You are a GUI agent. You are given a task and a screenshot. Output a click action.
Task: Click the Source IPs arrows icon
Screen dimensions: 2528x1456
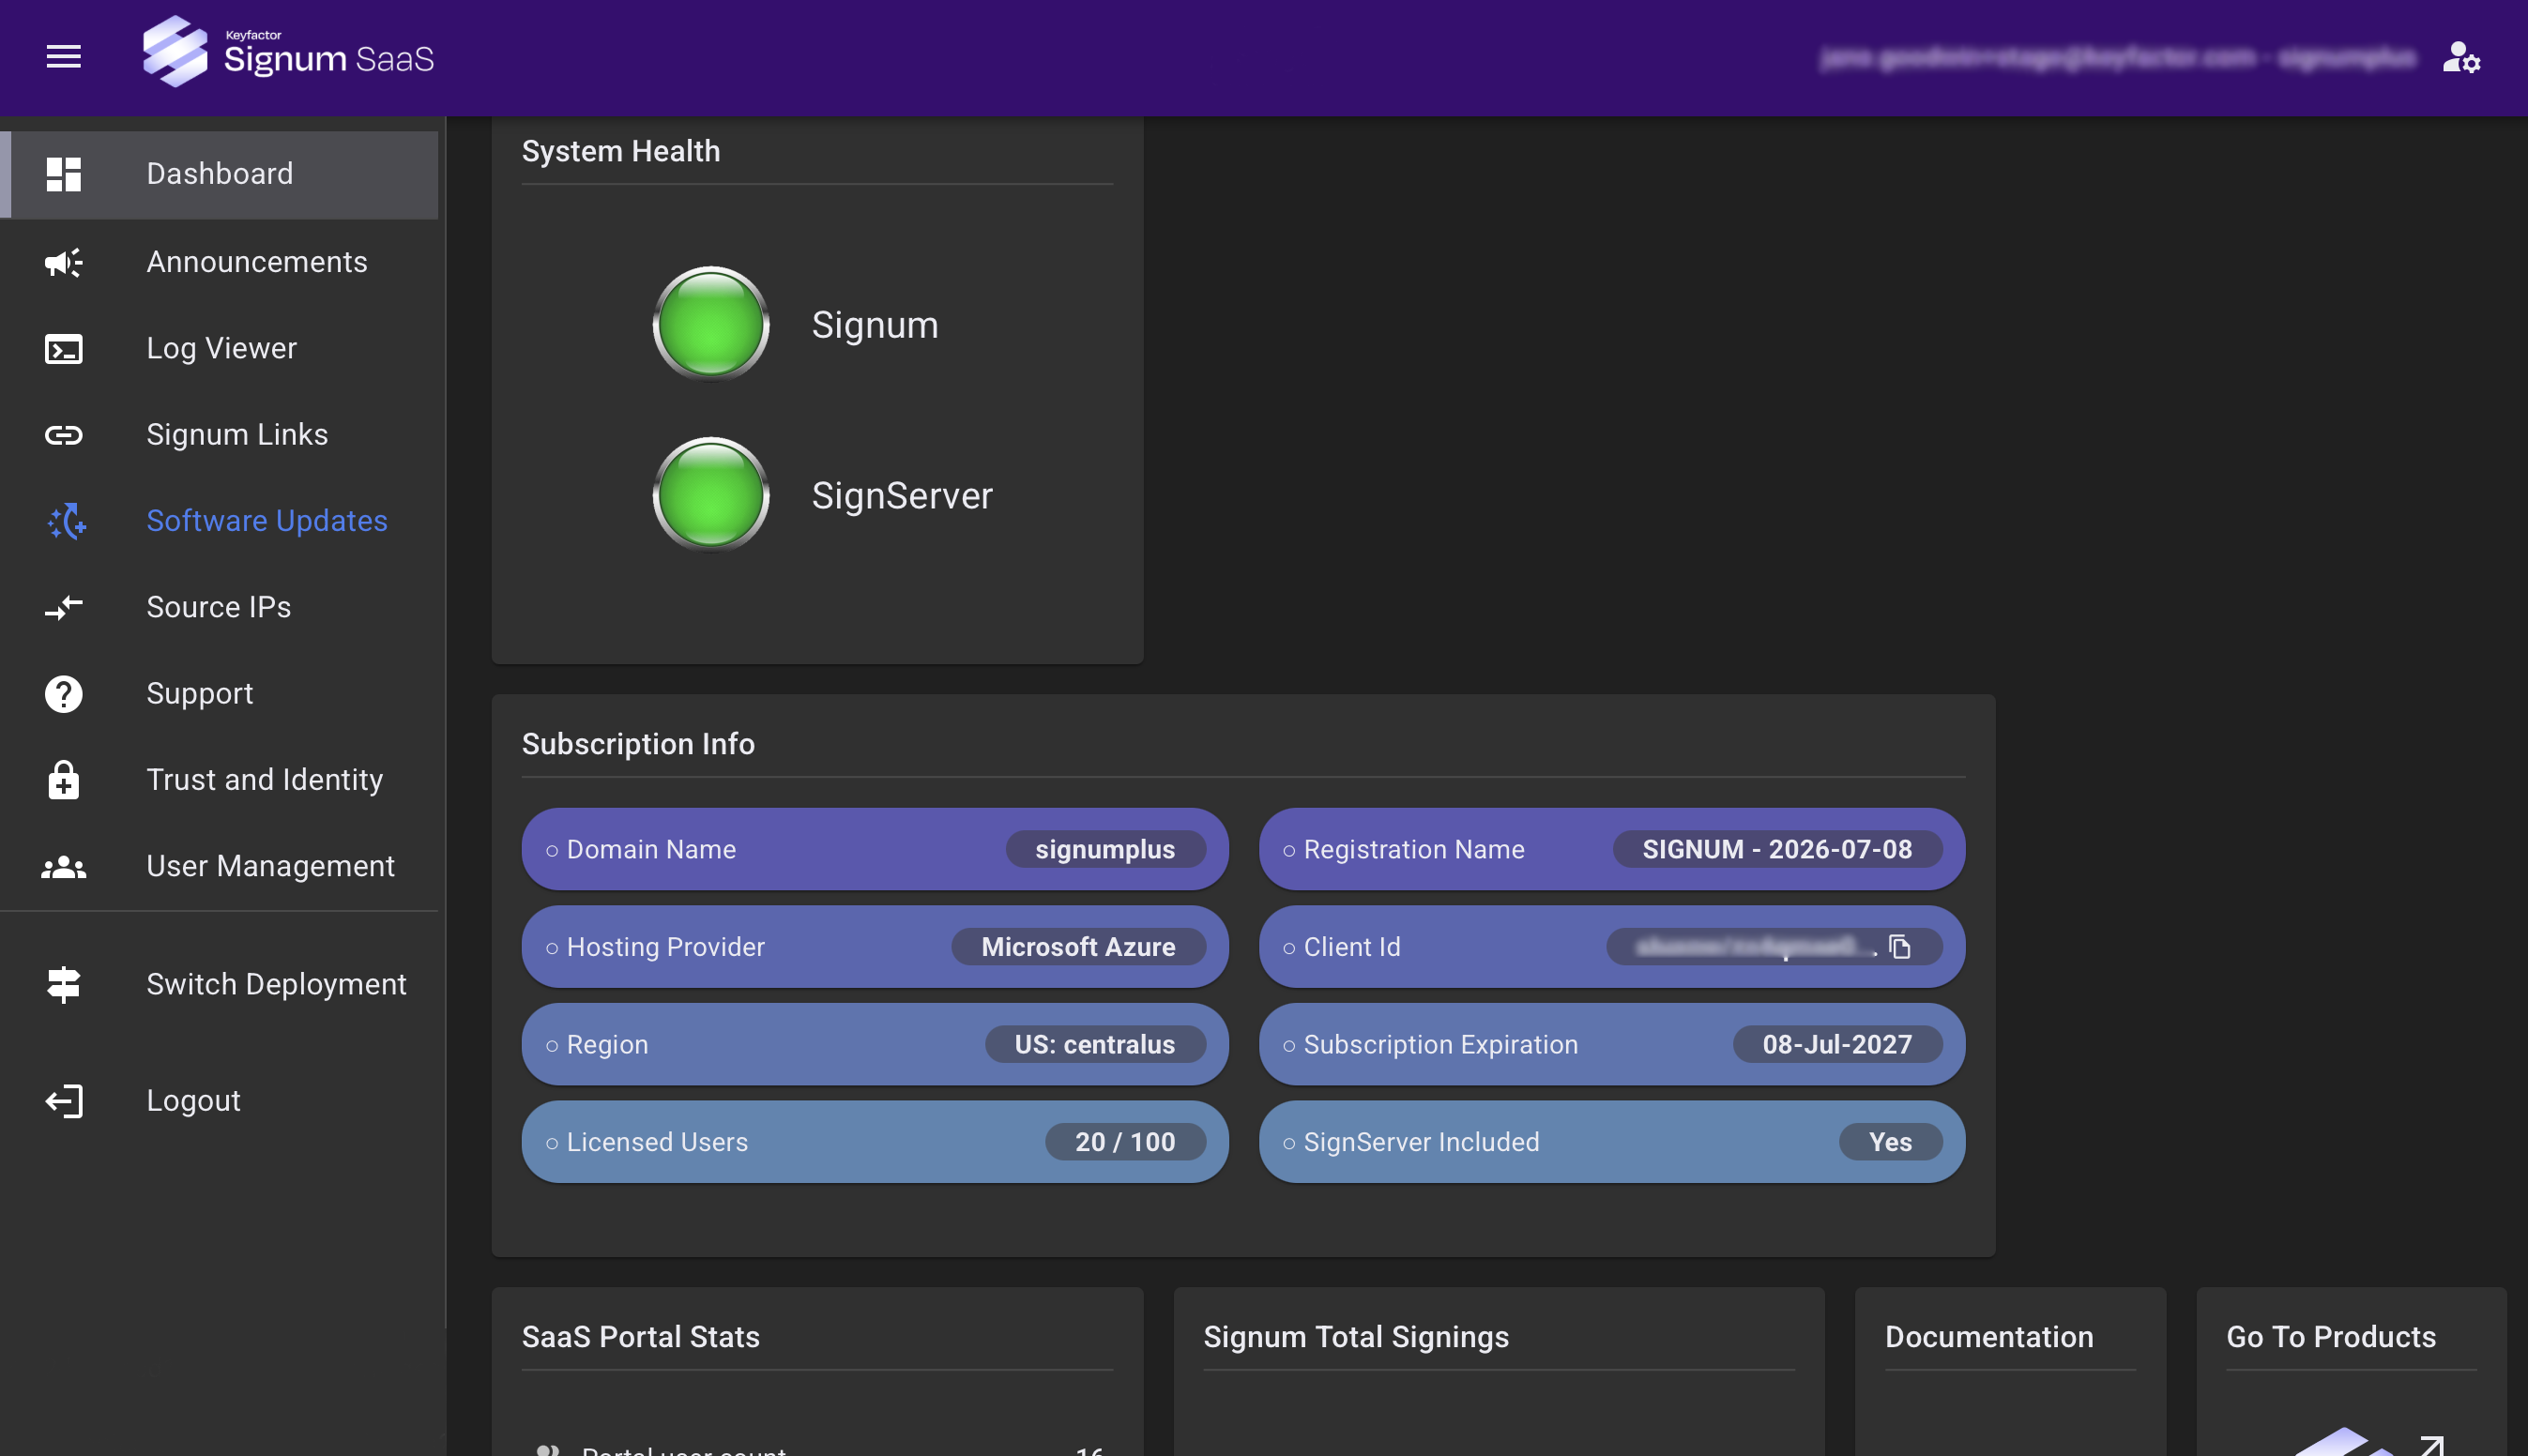pyautogui.click(x=63, y=607)
